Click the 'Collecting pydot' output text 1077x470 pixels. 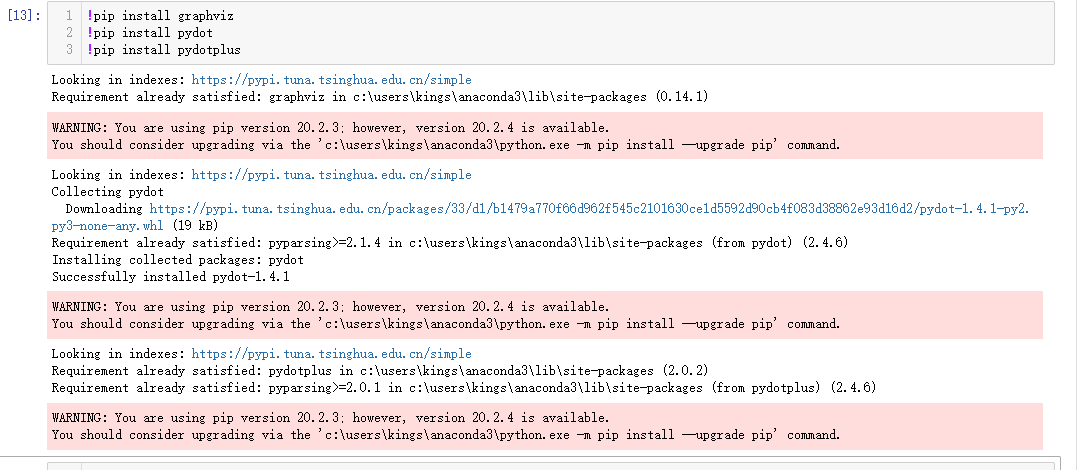(x=108, y=192)
